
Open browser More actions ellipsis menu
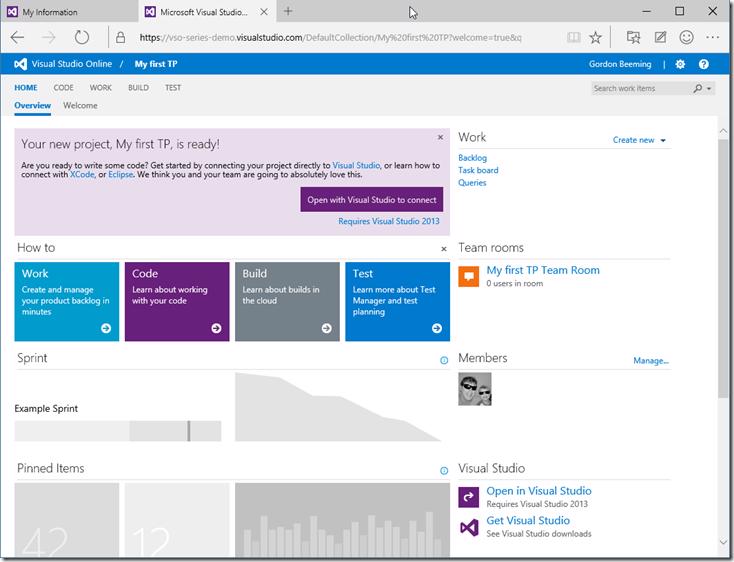[x=712, y=37]
